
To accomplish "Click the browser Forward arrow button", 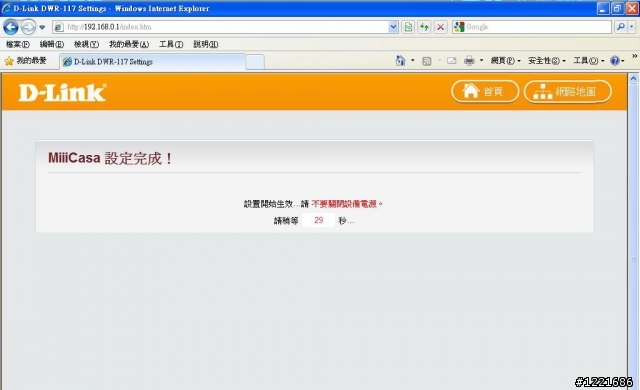I will 28,27.
